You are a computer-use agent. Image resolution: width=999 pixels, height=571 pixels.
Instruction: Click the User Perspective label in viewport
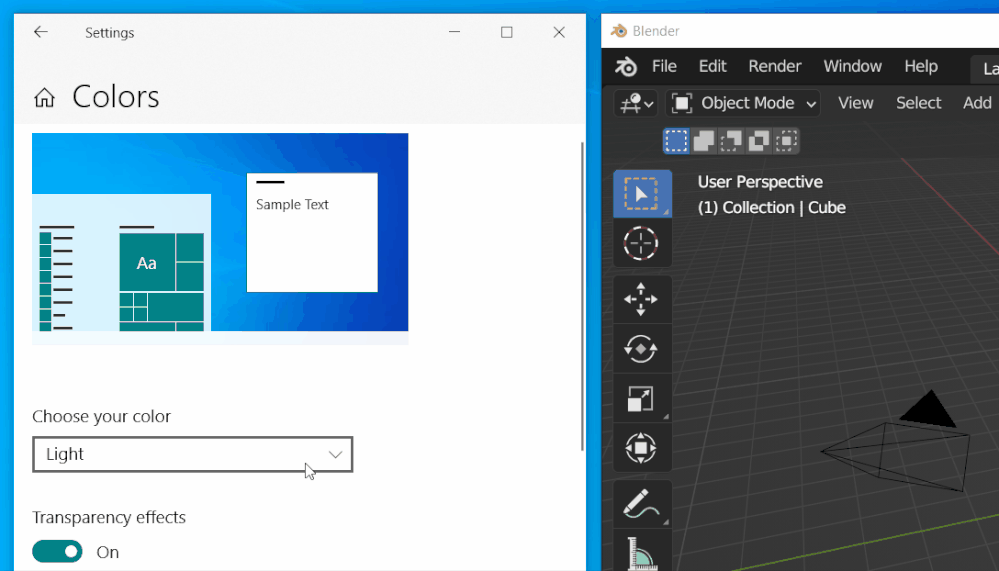(x=760, y=182)
